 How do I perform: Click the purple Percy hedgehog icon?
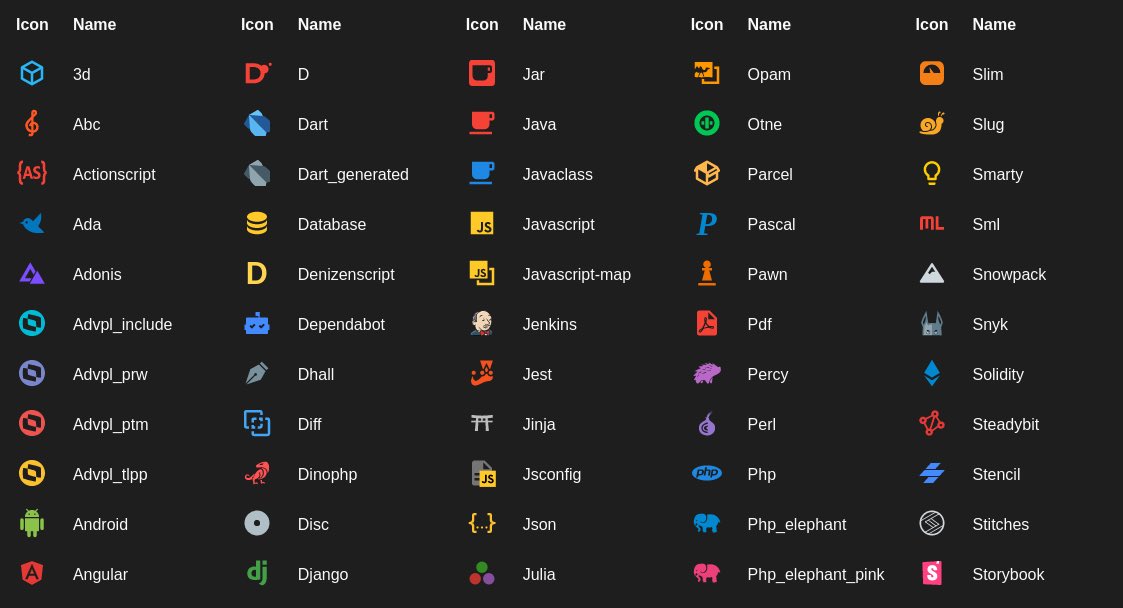click(x=707, y=373)
